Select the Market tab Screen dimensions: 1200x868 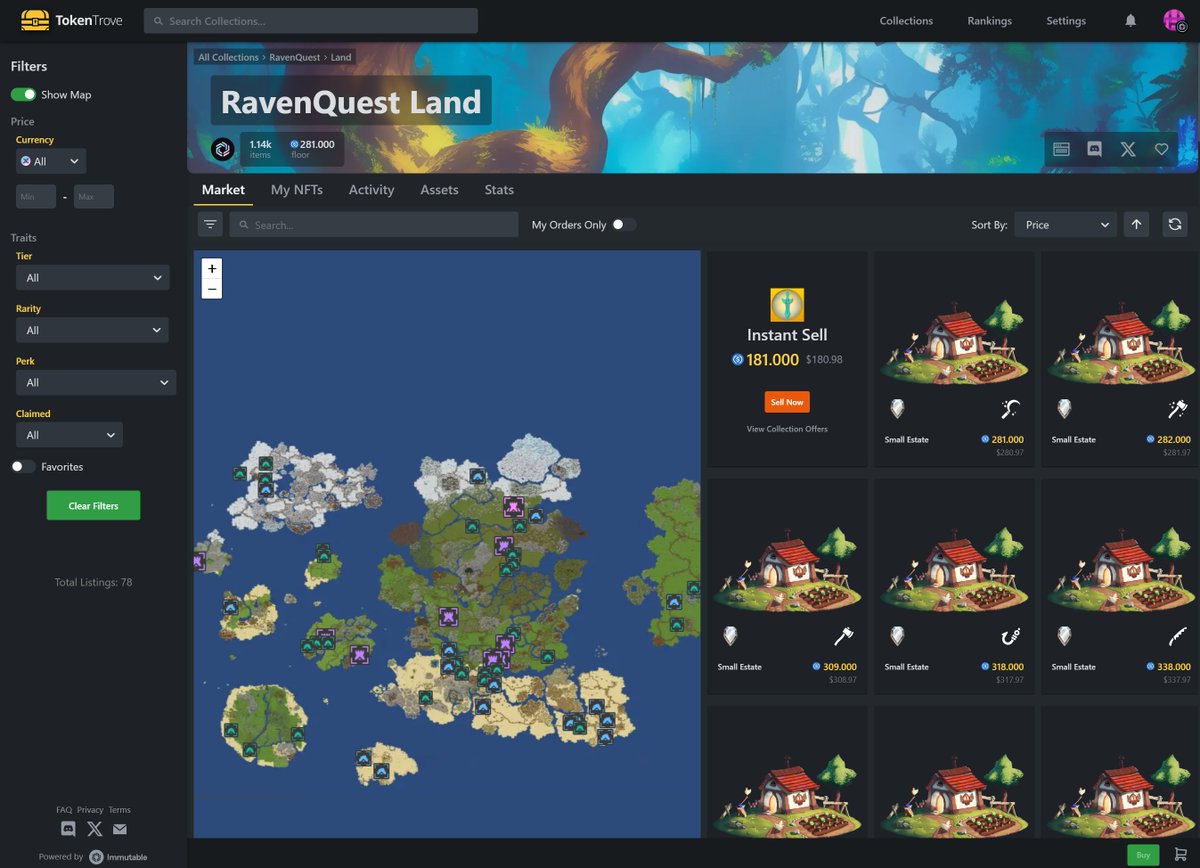pos(223,190)
